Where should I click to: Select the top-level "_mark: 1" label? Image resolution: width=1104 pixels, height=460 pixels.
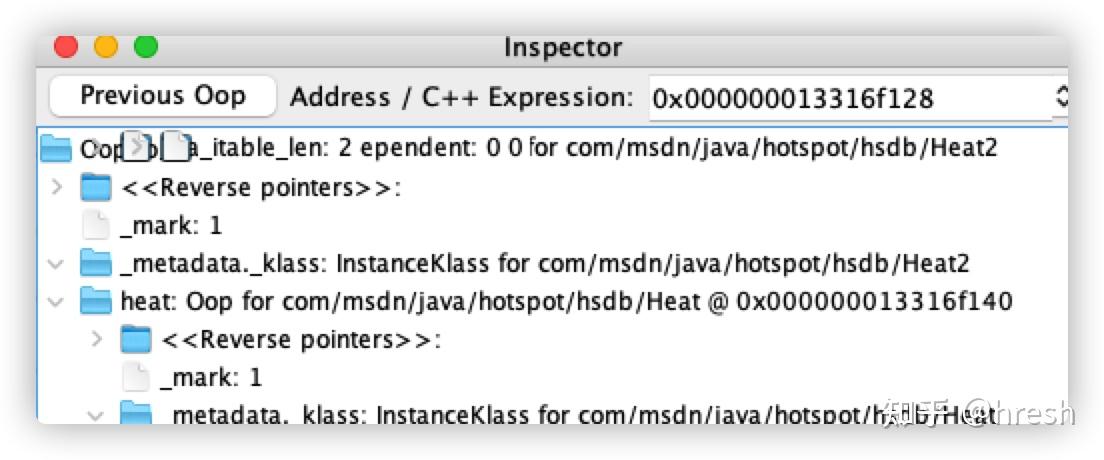coord(171,225)
